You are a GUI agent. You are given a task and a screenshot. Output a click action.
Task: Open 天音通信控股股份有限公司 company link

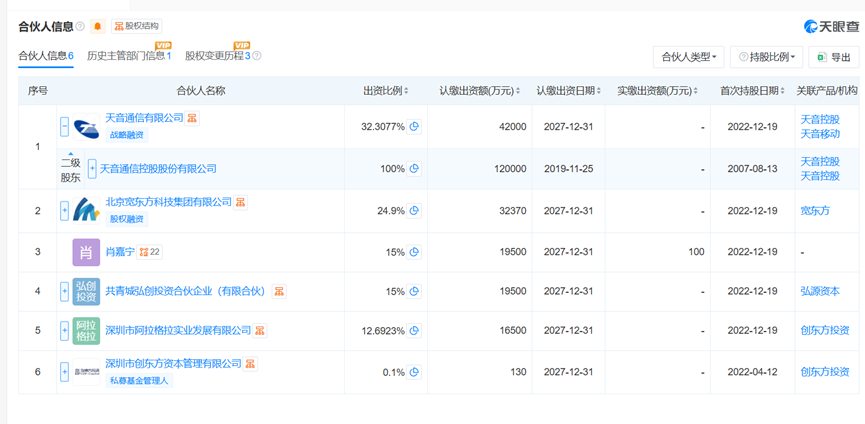(158, 169)
